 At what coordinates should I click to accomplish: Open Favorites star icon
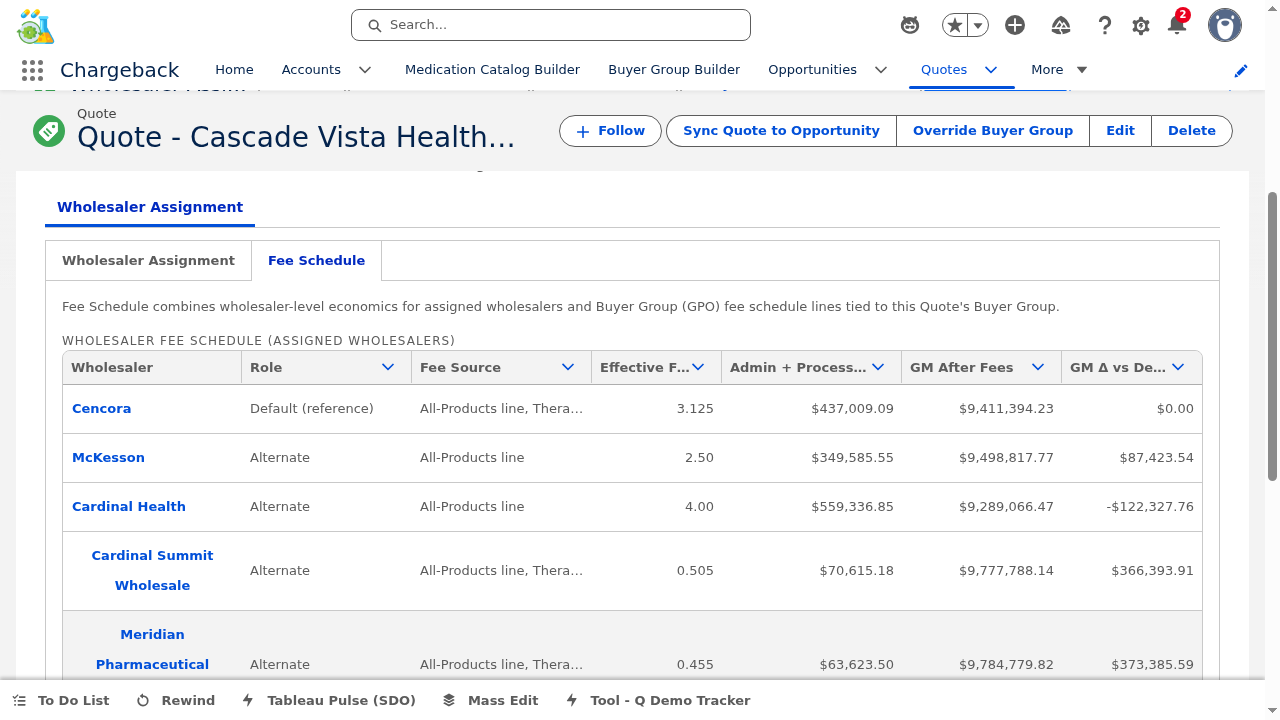[x=955, y=25]
